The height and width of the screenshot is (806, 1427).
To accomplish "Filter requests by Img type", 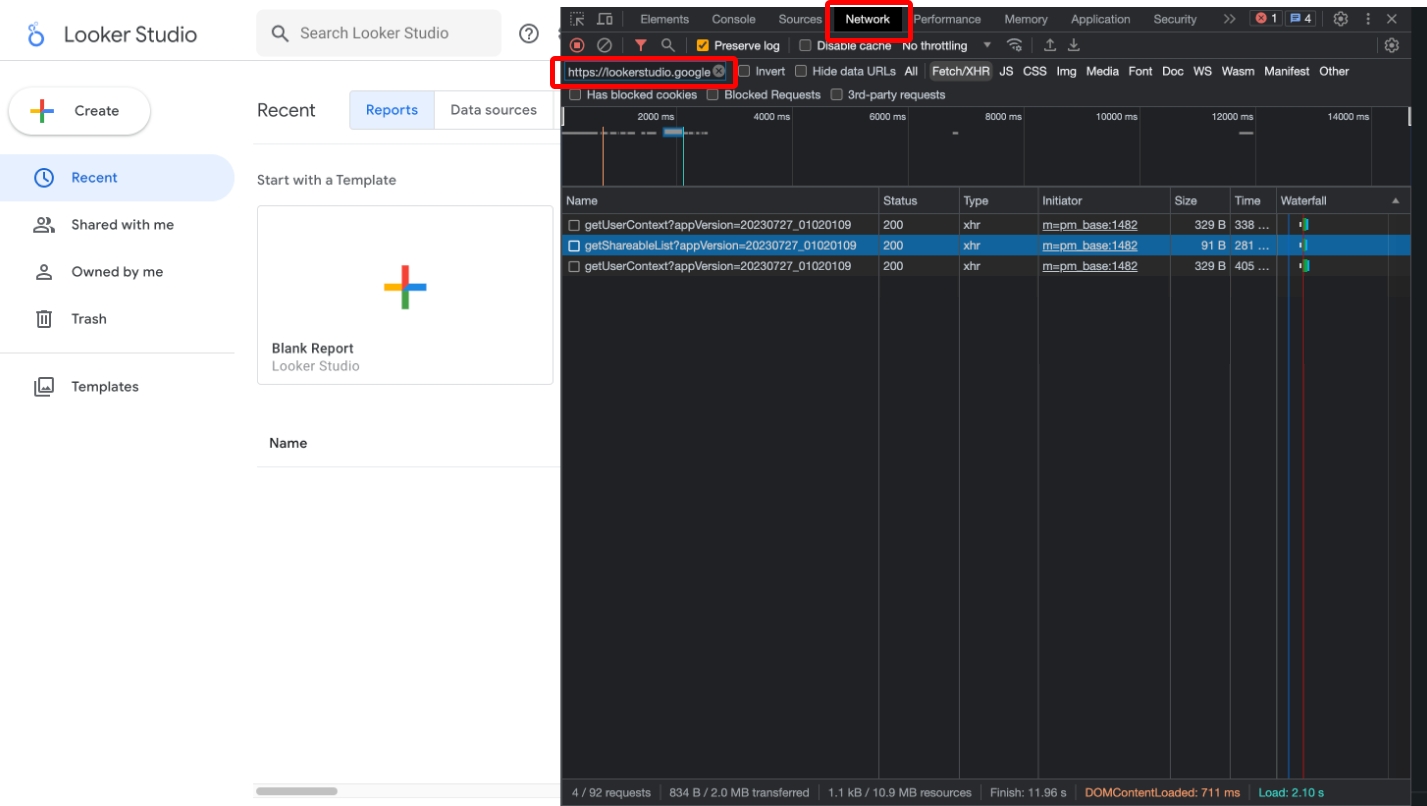I will pos(1066,71).
